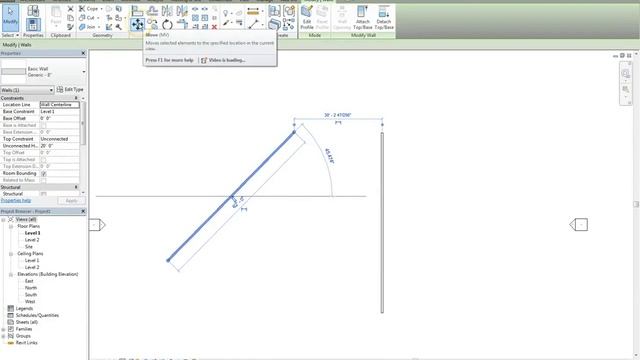Collapse the Constraints section

coord(76,98)
